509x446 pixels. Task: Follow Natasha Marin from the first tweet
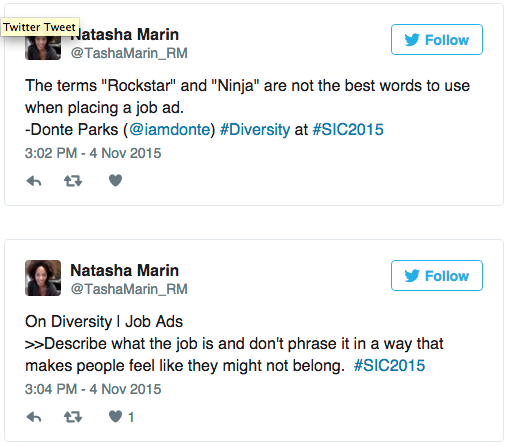437,40
